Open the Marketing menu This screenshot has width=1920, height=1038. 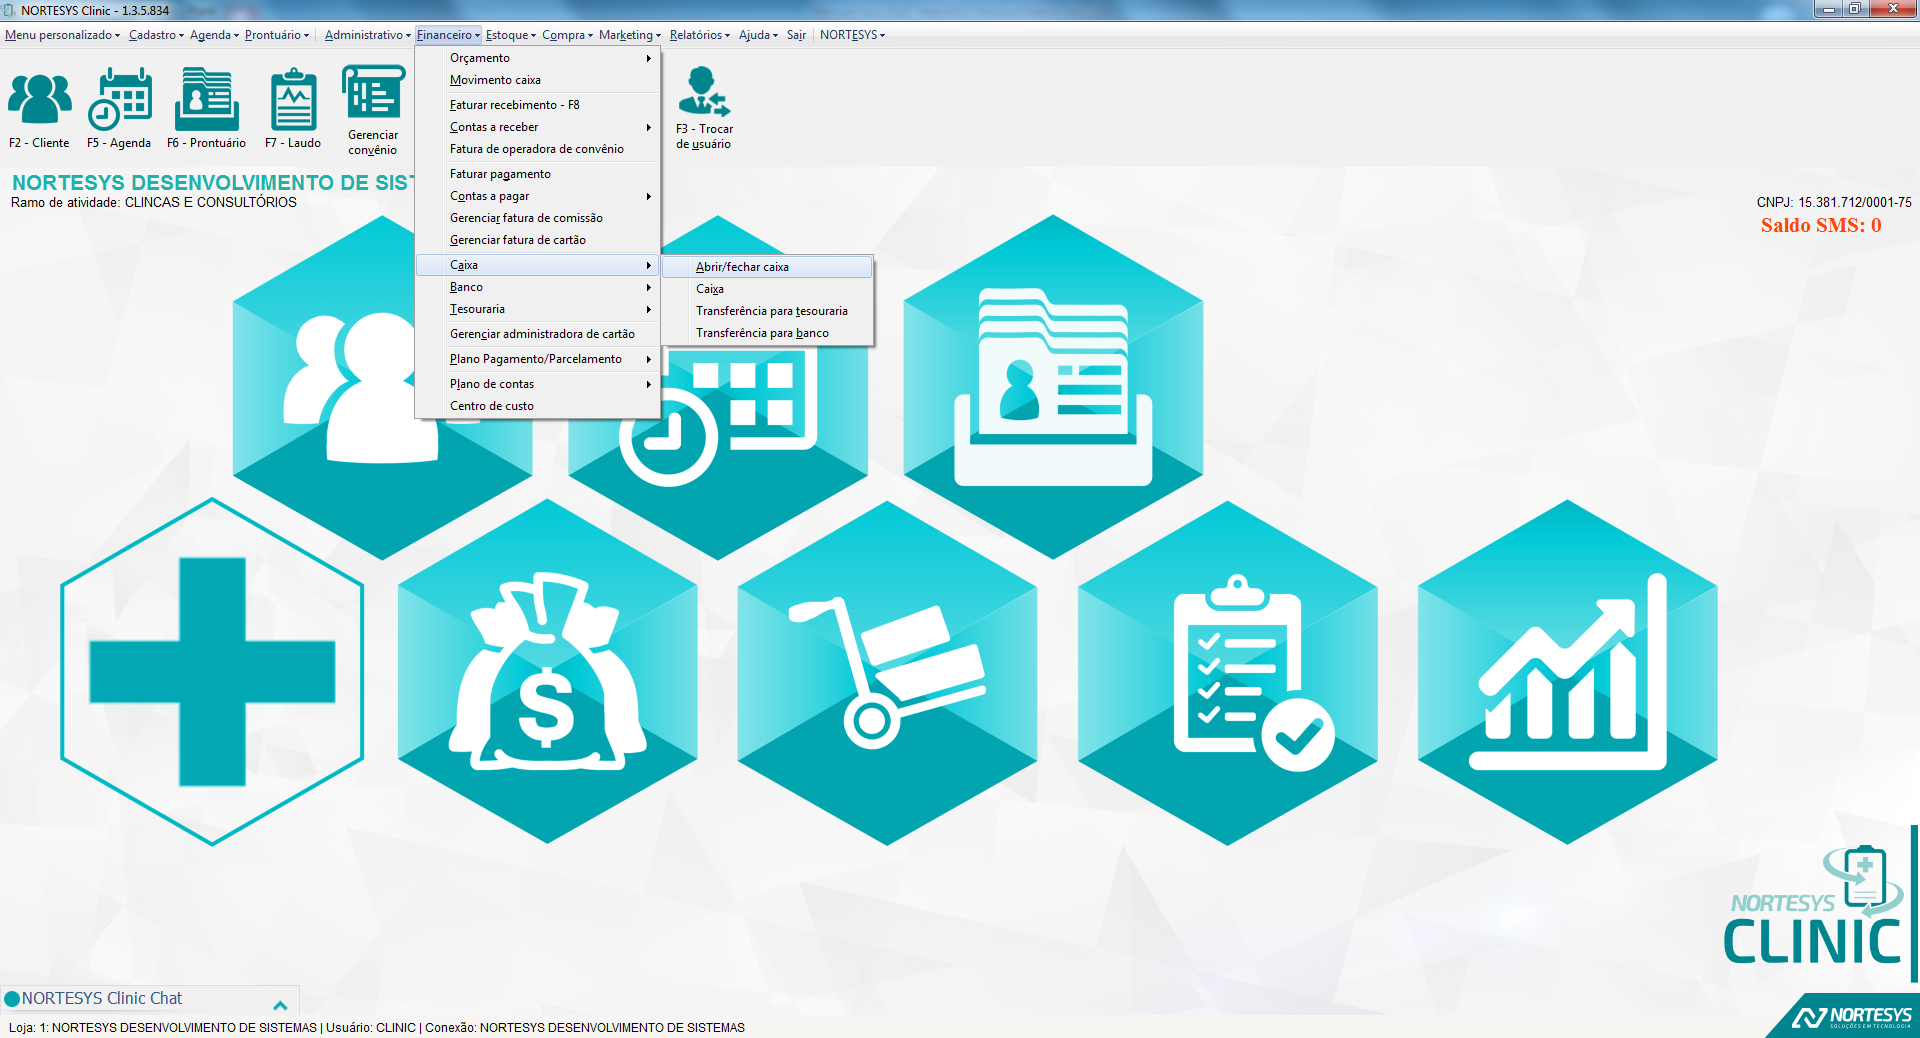[629, 35]
